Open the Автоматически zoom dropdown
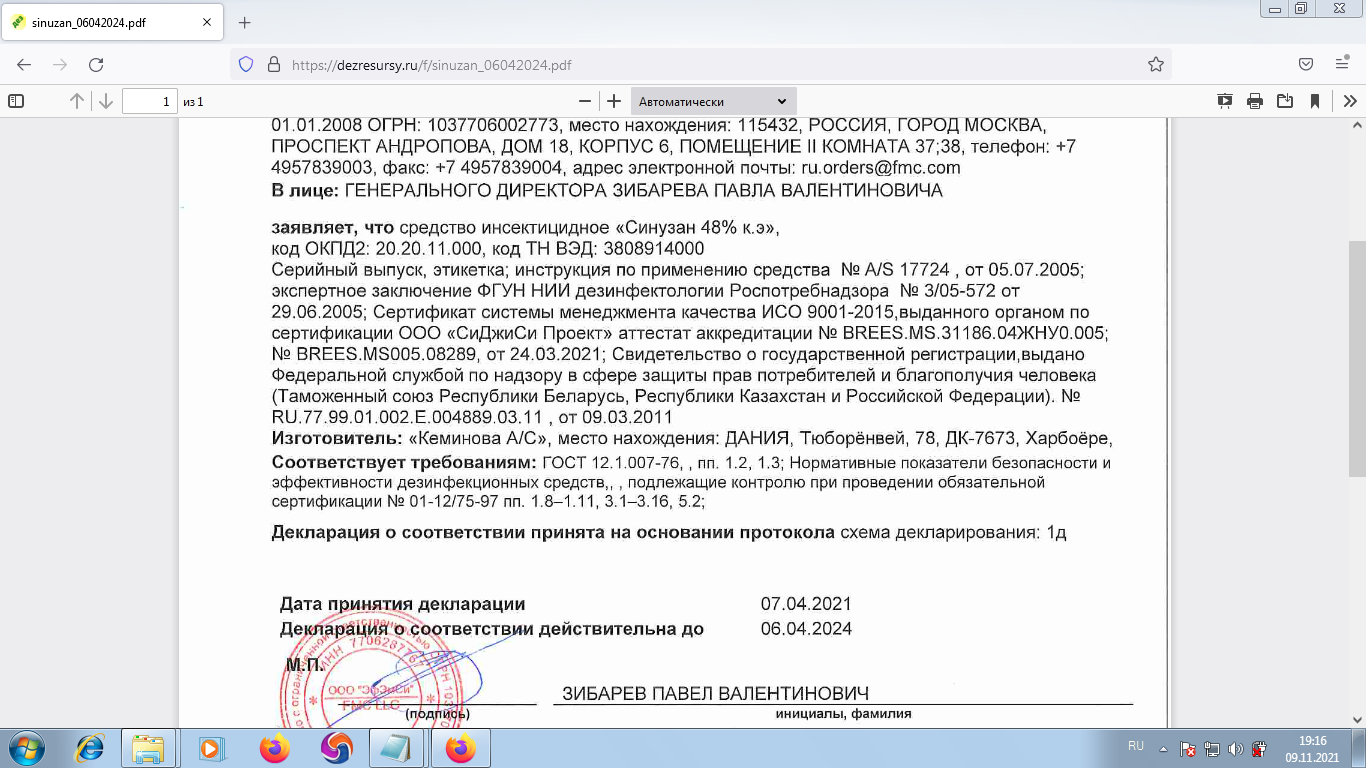This screenshot has height=768, width=1366. click(x=713, y=101)
